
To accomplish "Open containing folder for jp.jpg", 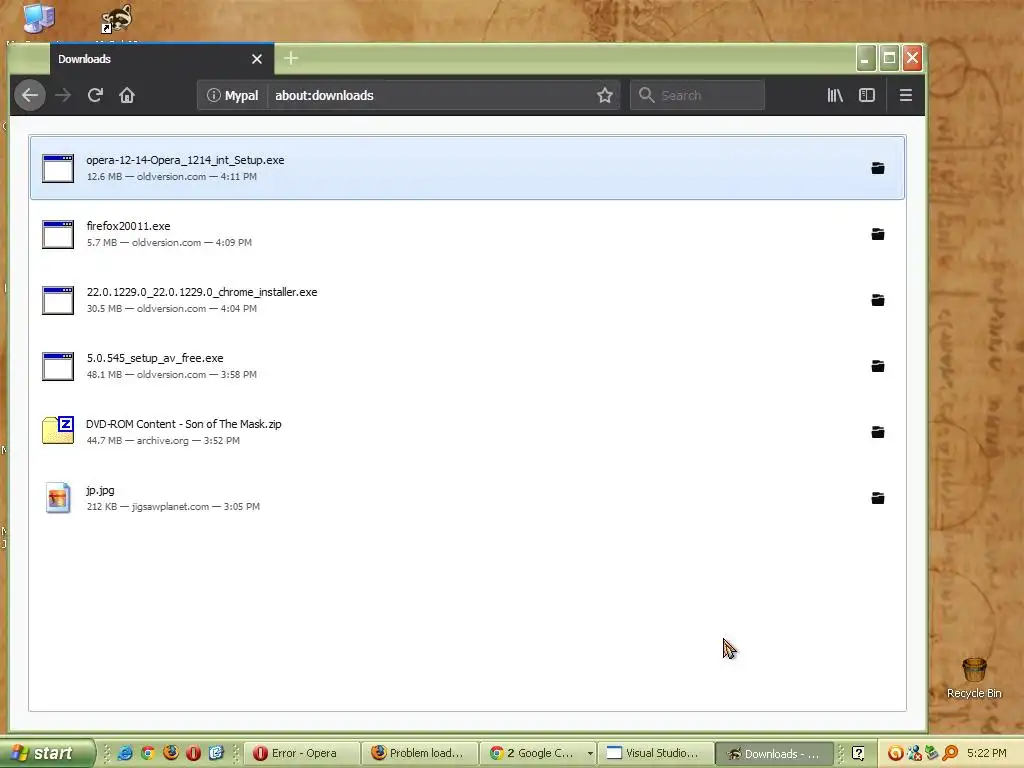I will pos(878,498).
